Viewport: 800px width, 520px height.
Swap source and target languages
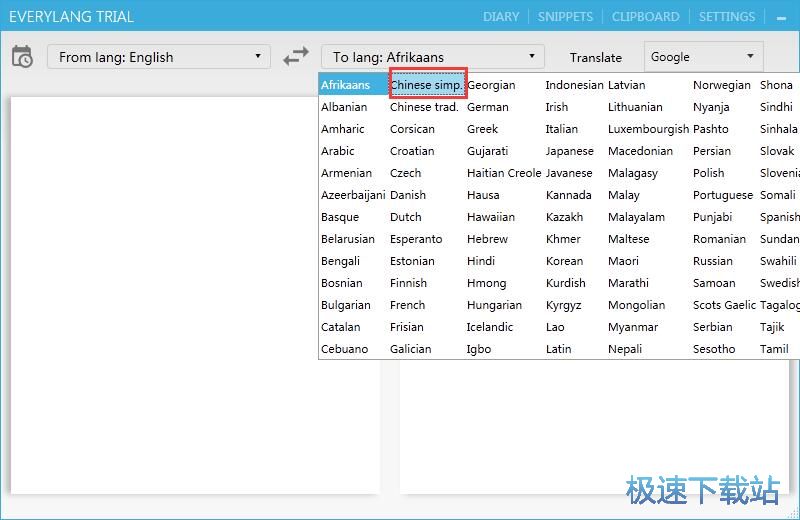(x=296, y=56)
